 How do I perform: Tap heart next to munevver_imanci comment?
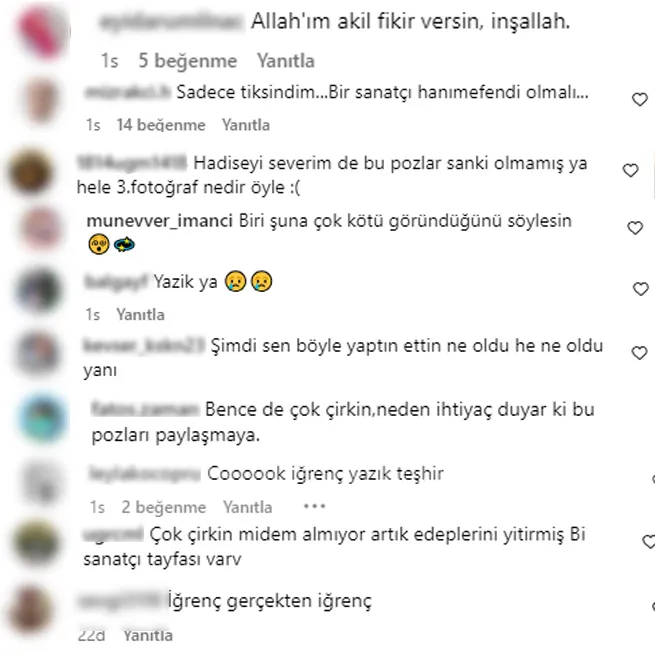tap(635, 228)
